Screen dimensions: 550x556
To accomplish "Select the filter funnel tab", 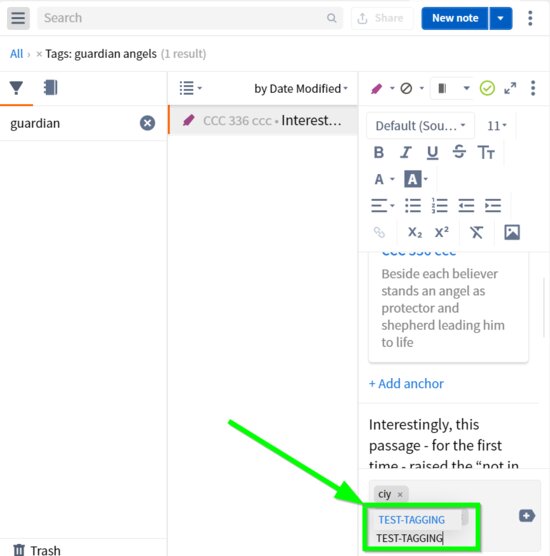I will (x=16, y=88).
